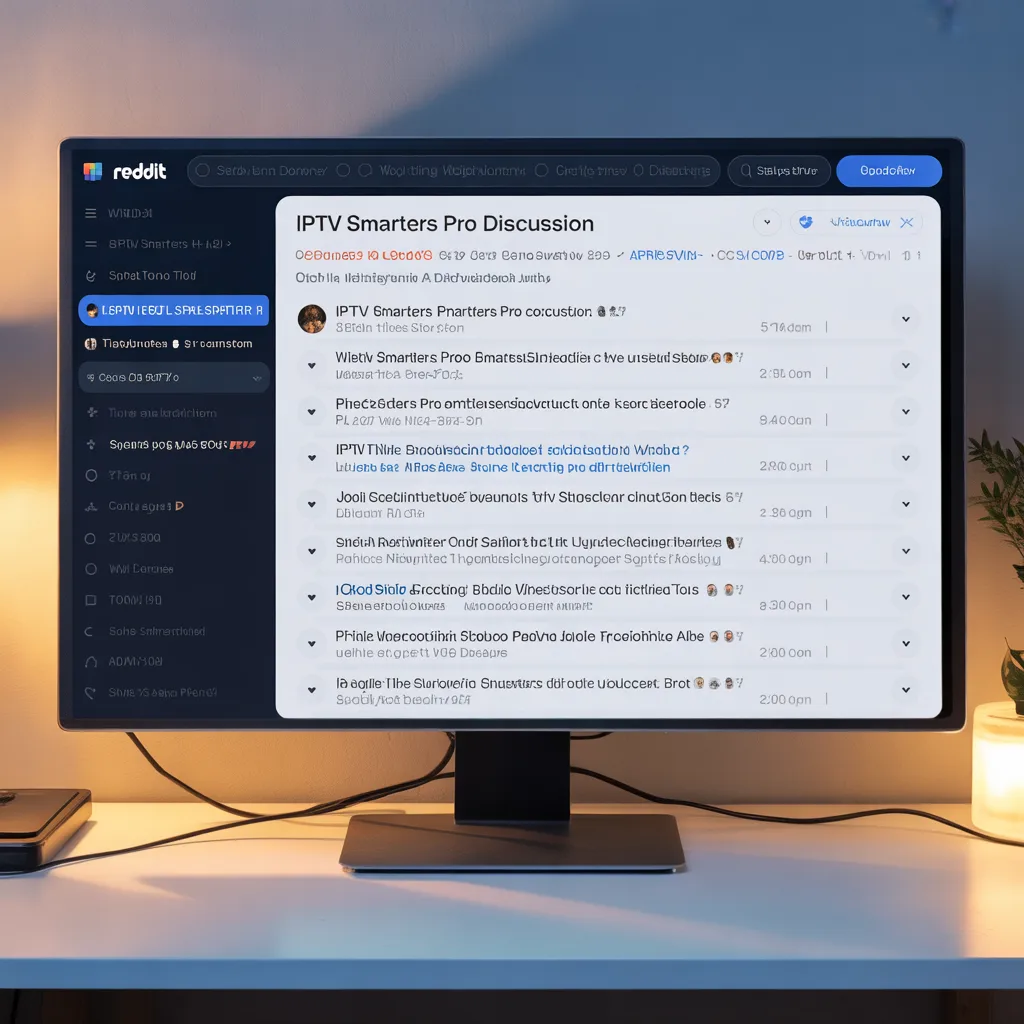Select the radio circle beside 'ZUKS 800' sidebar item
Image resolution: width=1024 pixels, height=1024 pixels.
point(91,538)
